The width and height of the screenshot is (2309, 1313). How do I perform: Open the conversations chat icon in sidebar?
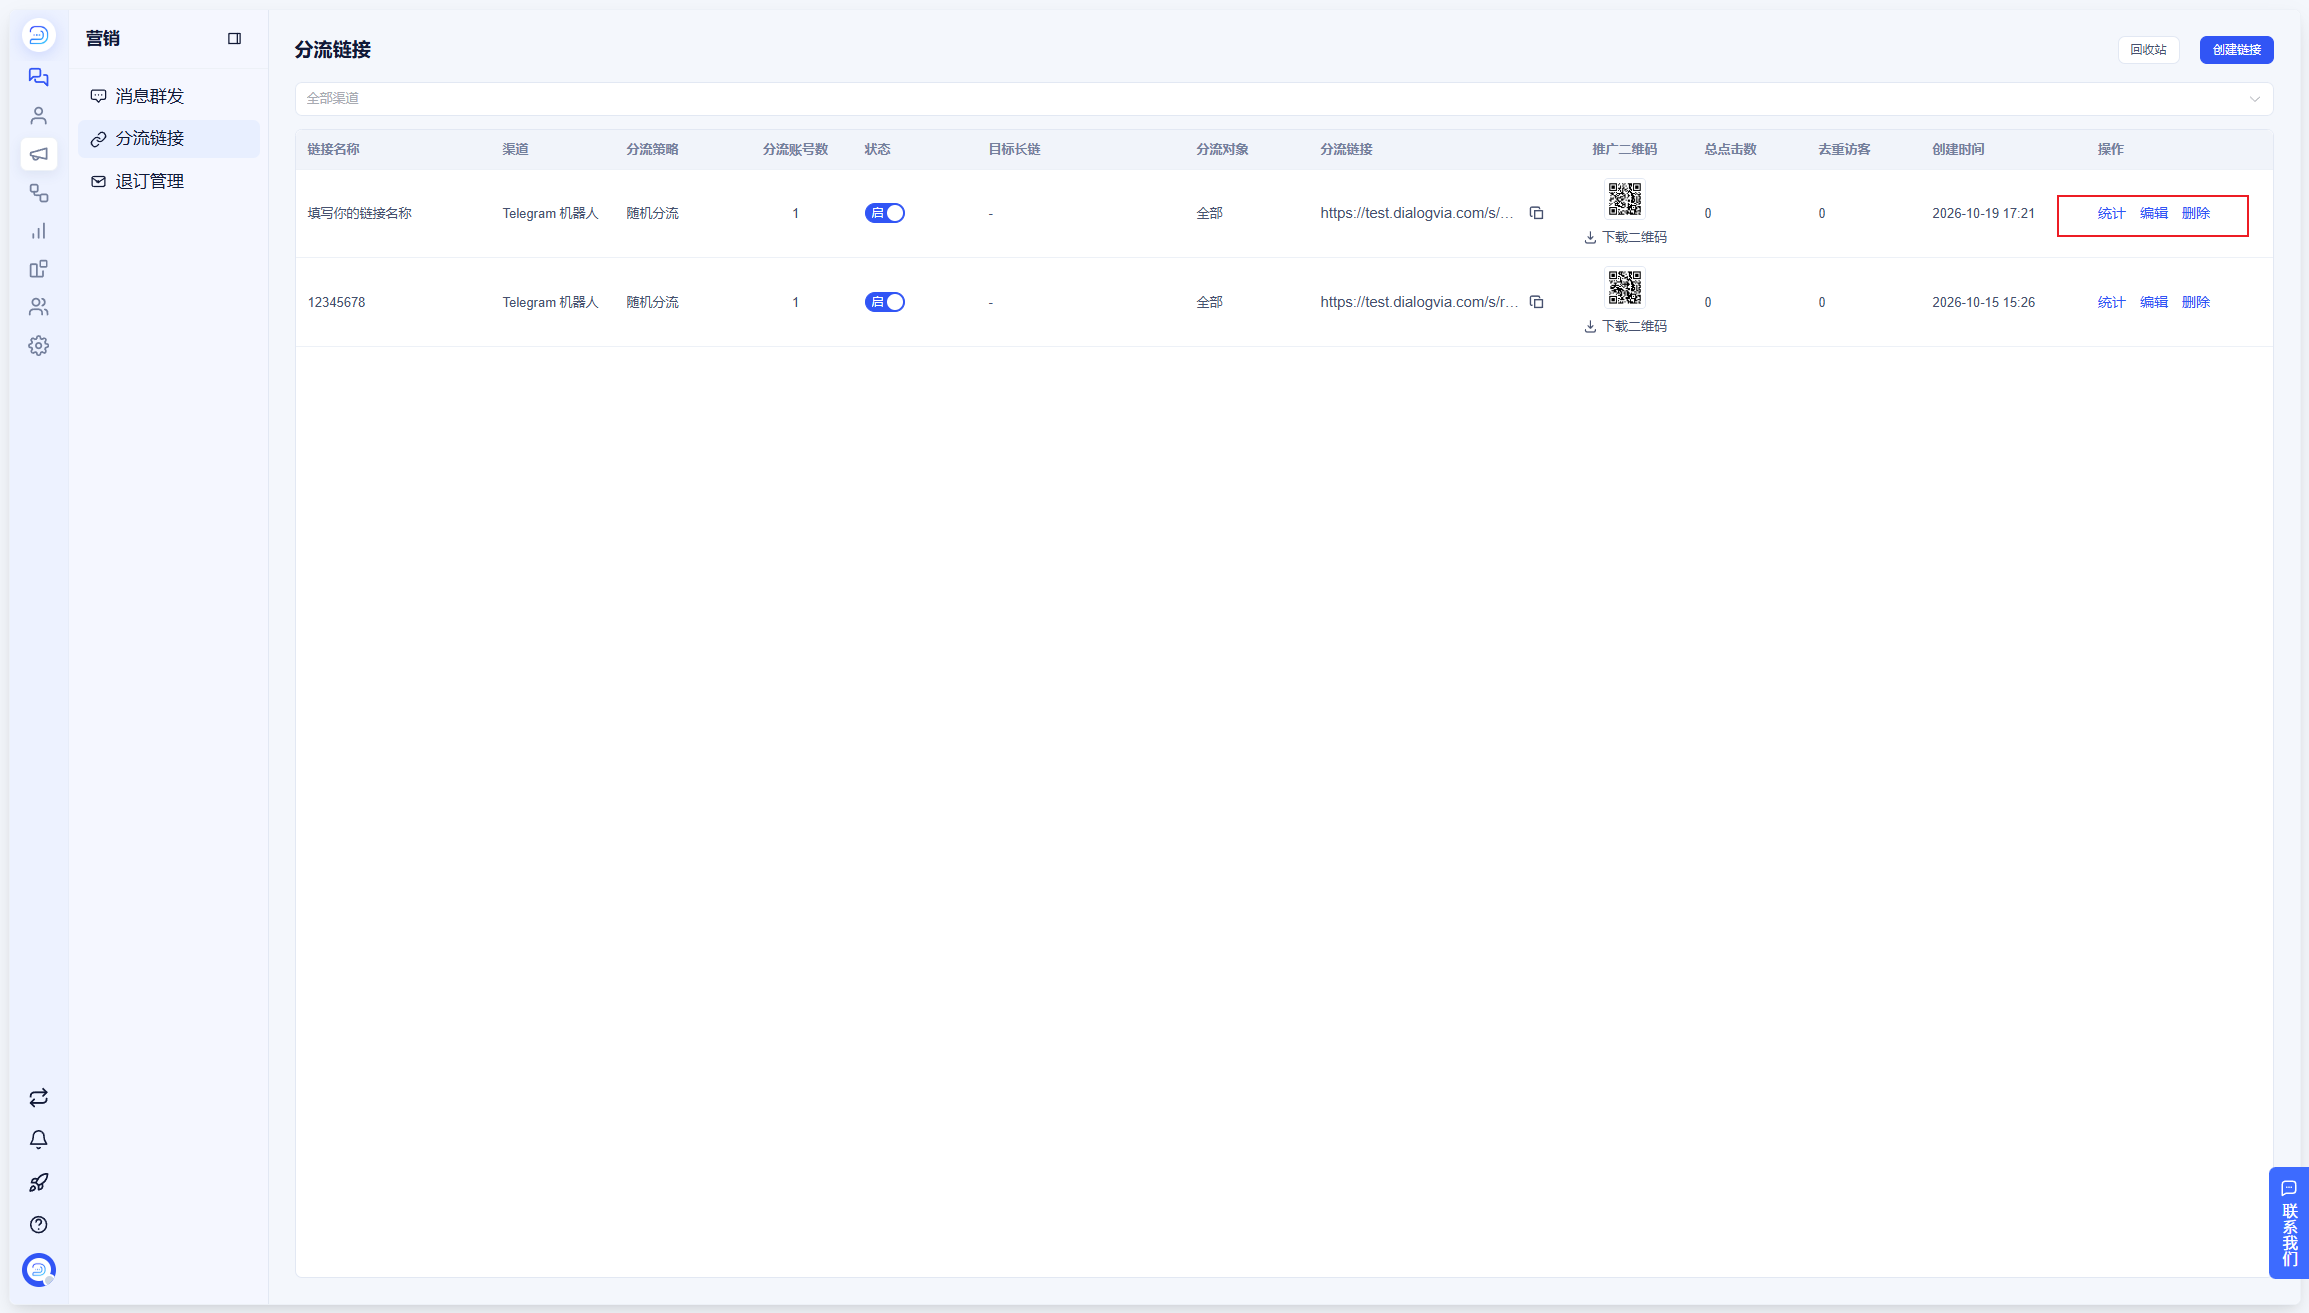[x=38, y=77]
